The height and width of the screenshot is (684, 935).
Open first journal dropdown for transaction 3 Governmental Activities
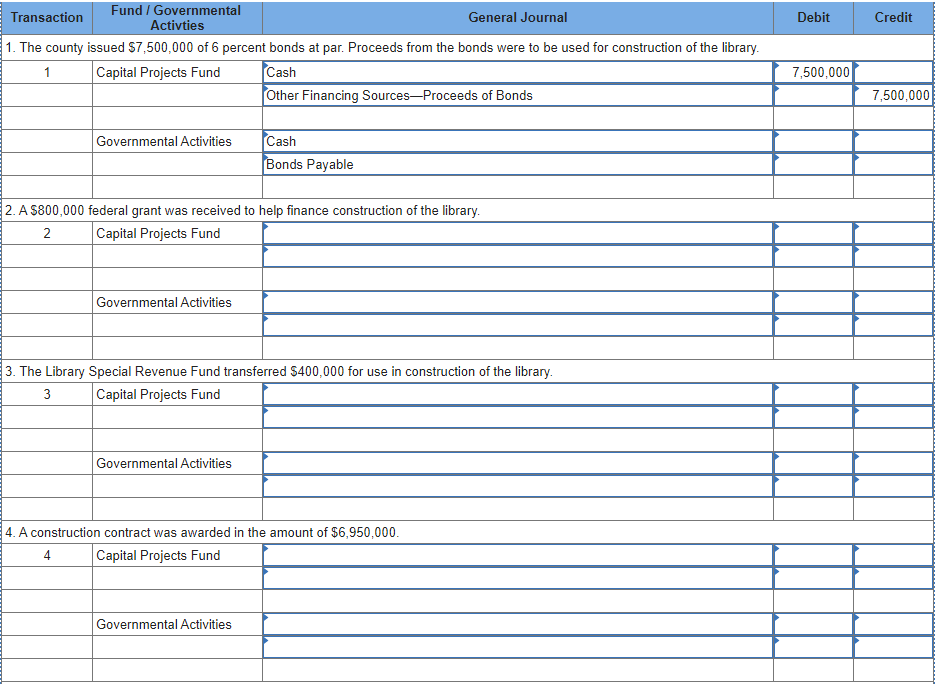tap(518, 463)
